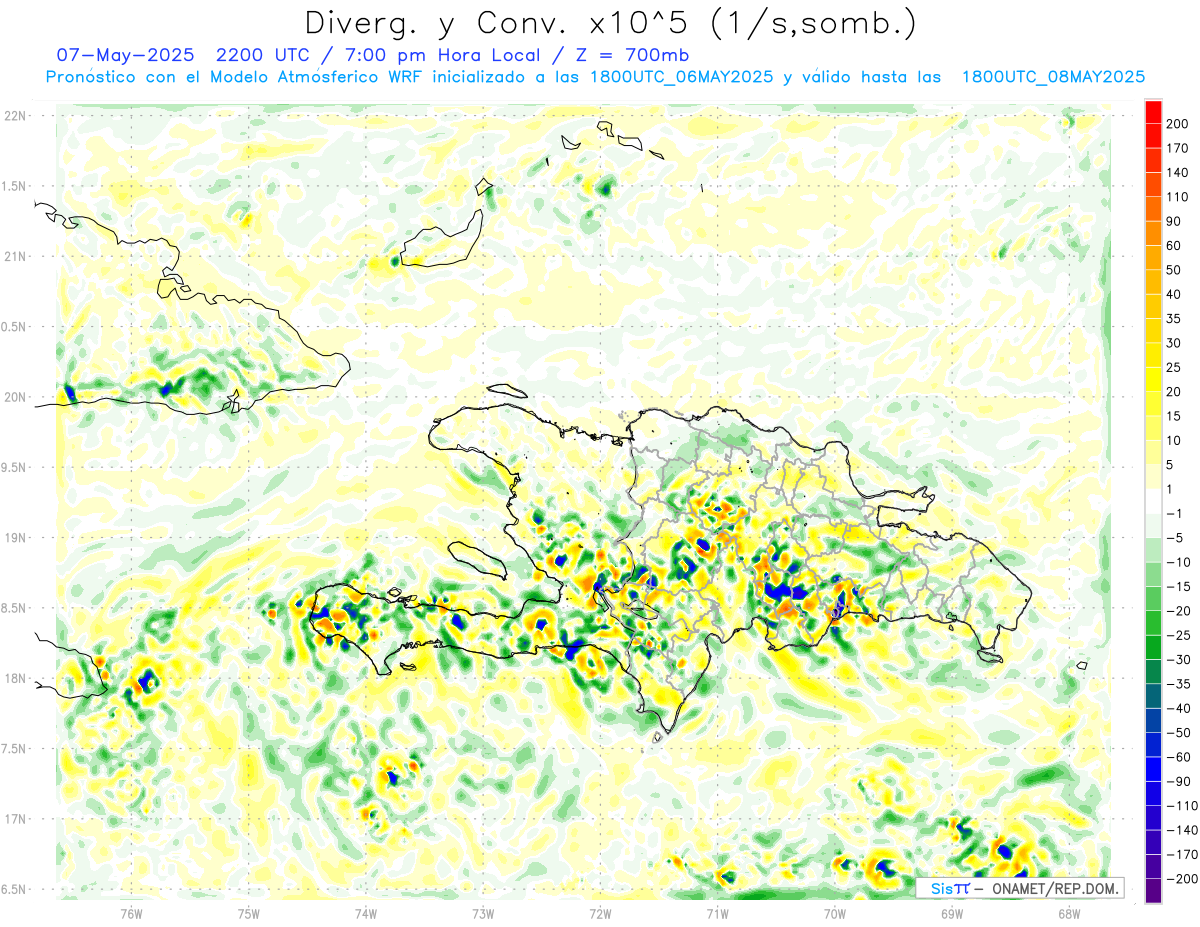Click the "76W" longitude label
The image size is (1200, 927).
tap(131, 913)
